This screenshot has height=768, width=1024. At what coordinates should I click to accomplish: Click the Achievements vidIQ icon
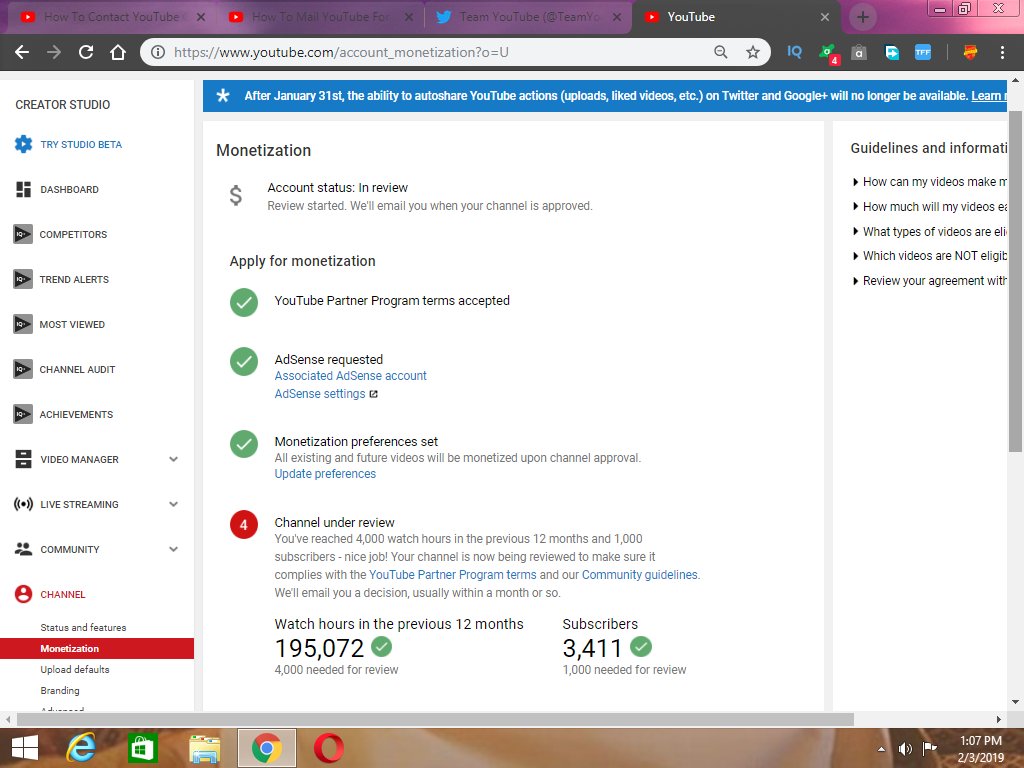[23, 414]
